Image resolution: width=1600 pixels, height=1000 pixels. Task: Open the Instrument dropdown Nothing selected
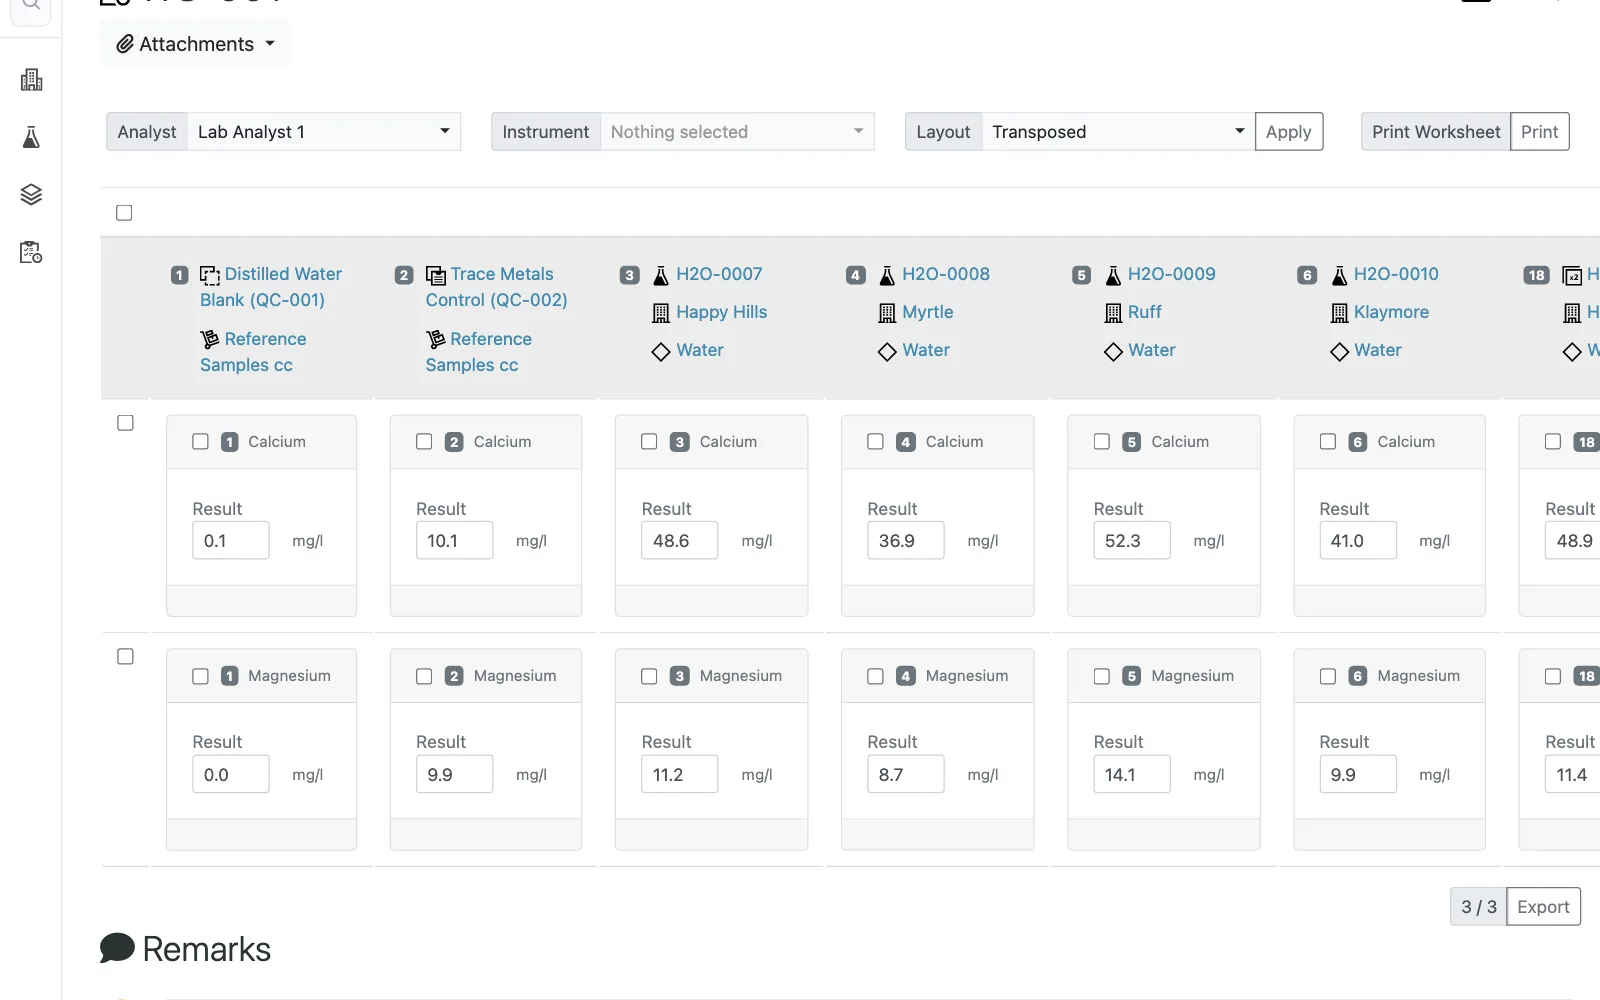737,131
